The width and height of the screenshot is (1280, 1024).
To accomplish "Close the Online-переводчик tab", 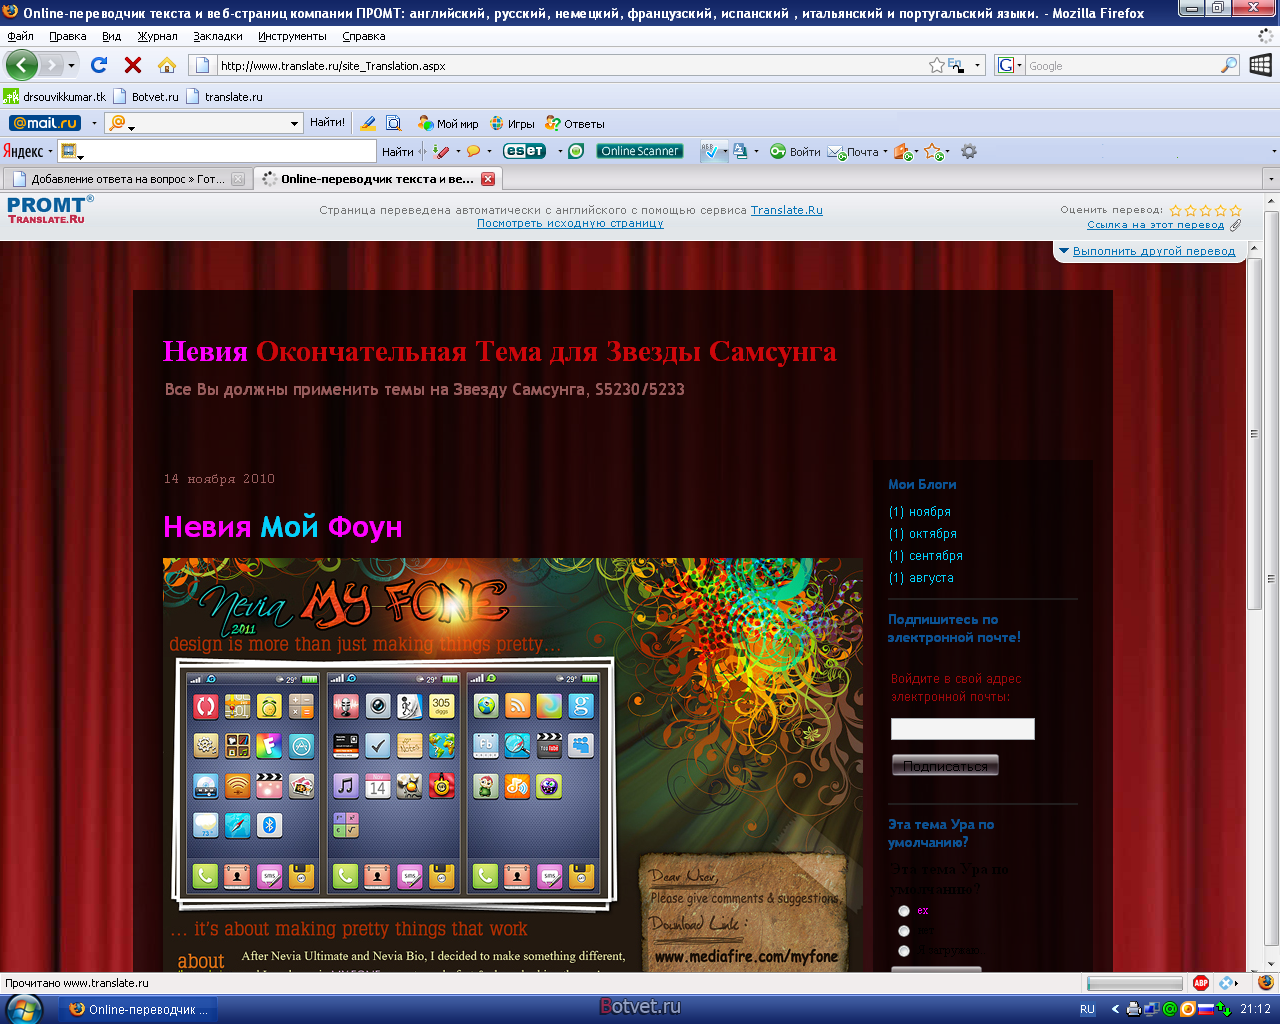I will [488, 179].
